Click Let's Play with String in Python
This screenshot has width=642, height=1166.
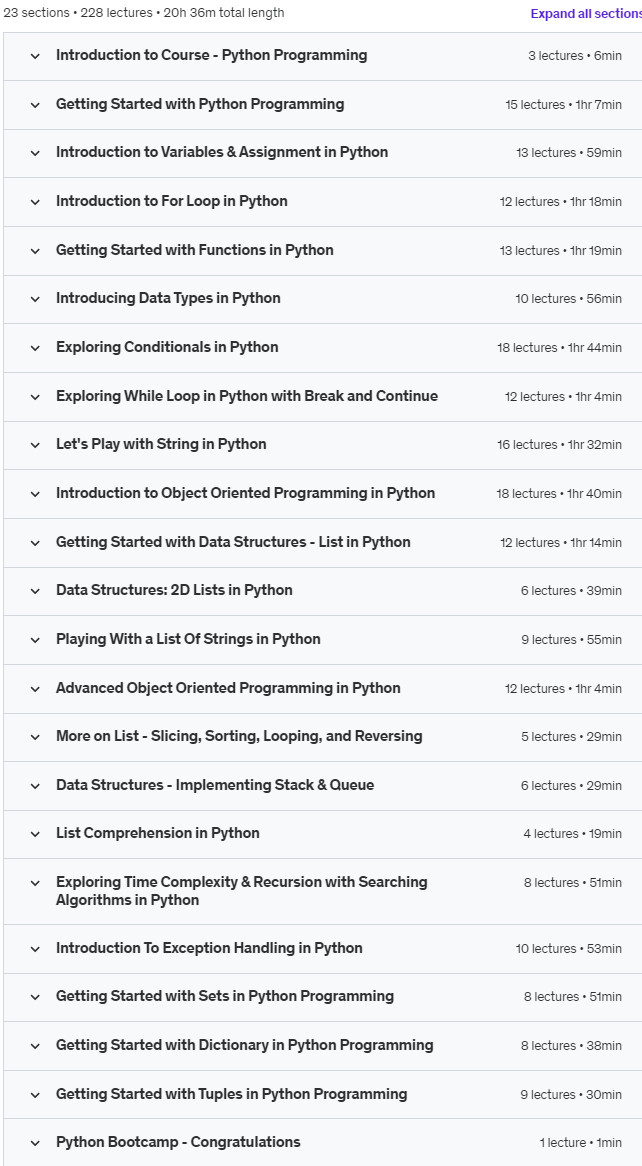[161, 445]
